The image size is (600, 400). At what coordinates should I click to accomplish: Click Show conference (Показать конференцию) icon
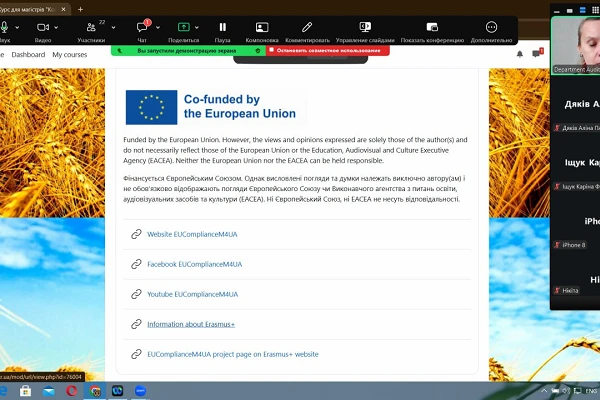tap(432, 27)
